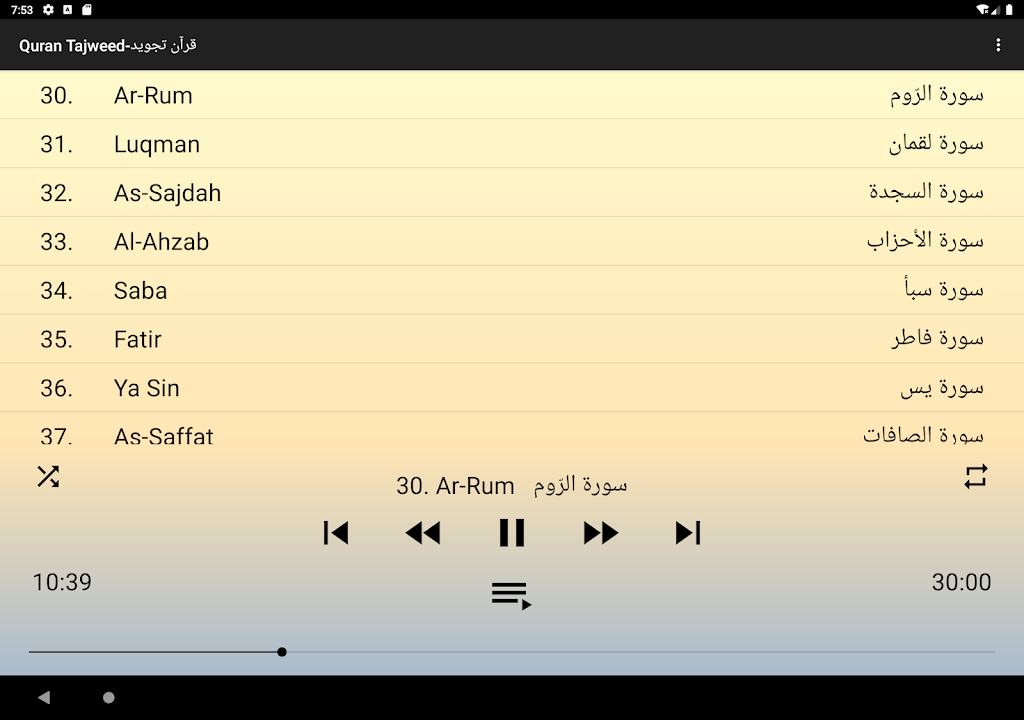Select surah 31 Luqman

click(512, 144)
